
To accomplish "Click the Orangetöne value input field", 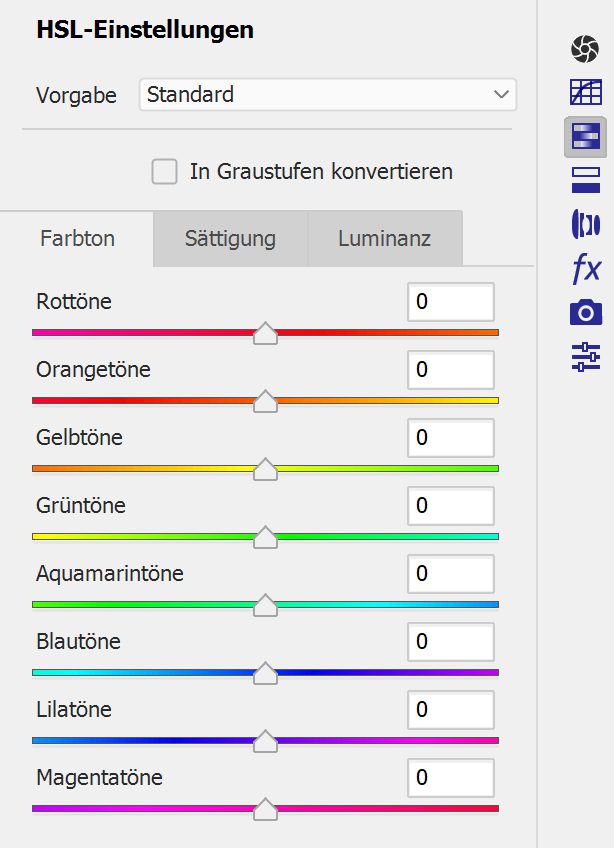I will 450,370.
